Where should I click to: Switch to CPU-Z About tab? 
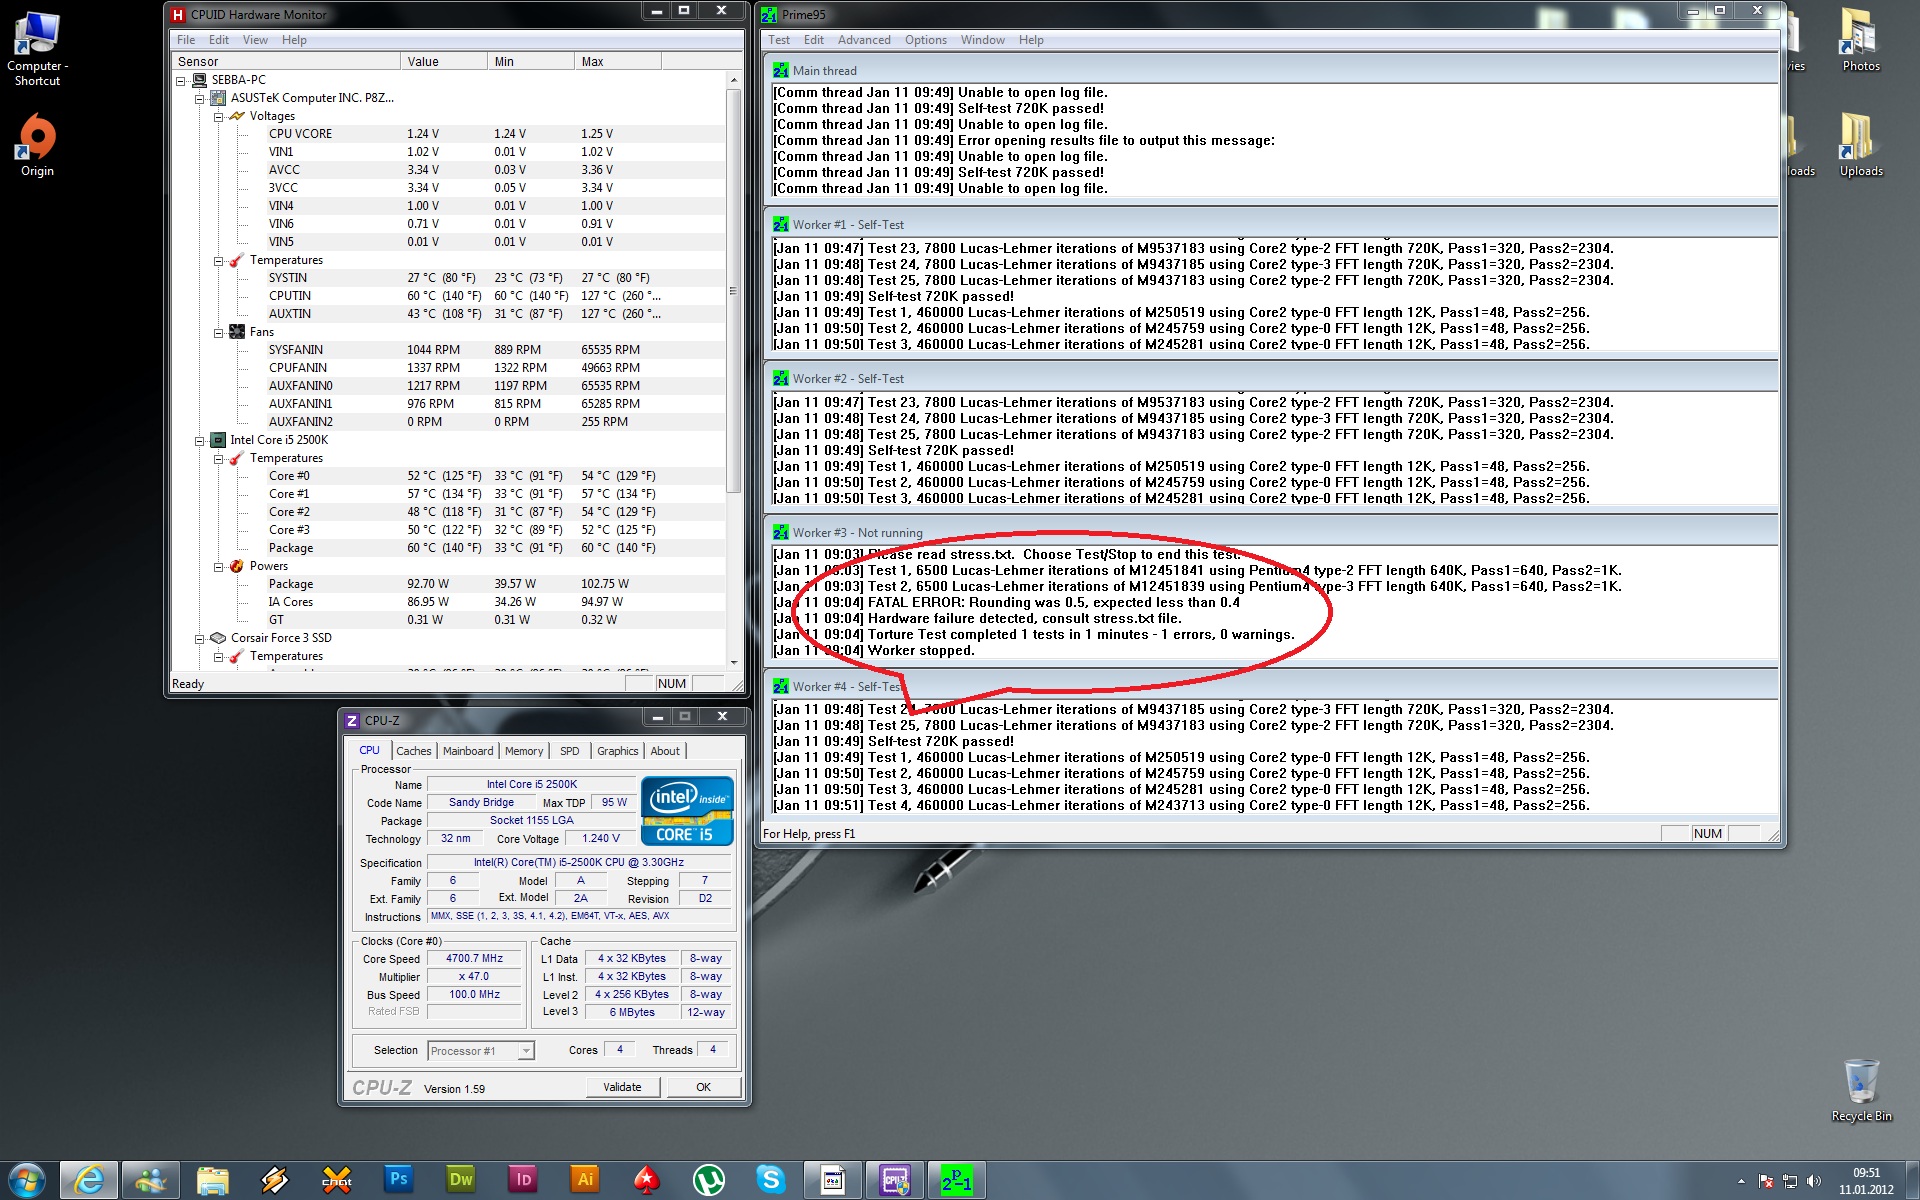click(665, 751)
